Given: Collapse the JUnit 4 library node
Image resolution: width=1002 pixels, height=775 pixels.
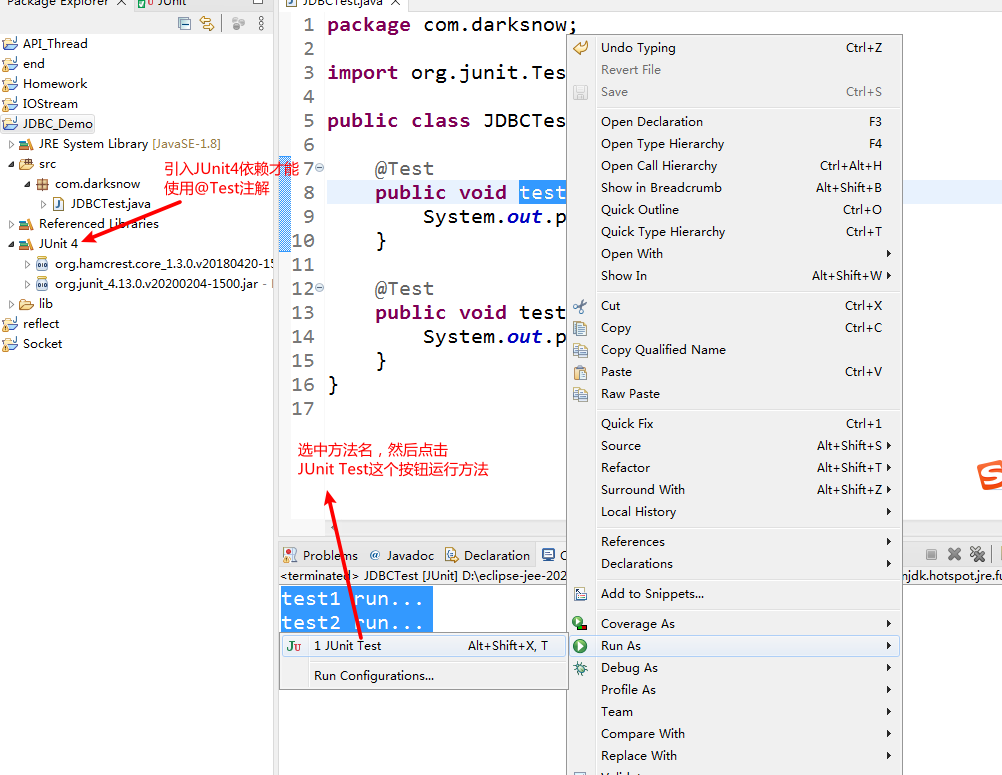Looking at the screenshot, I should pos(11,244).
